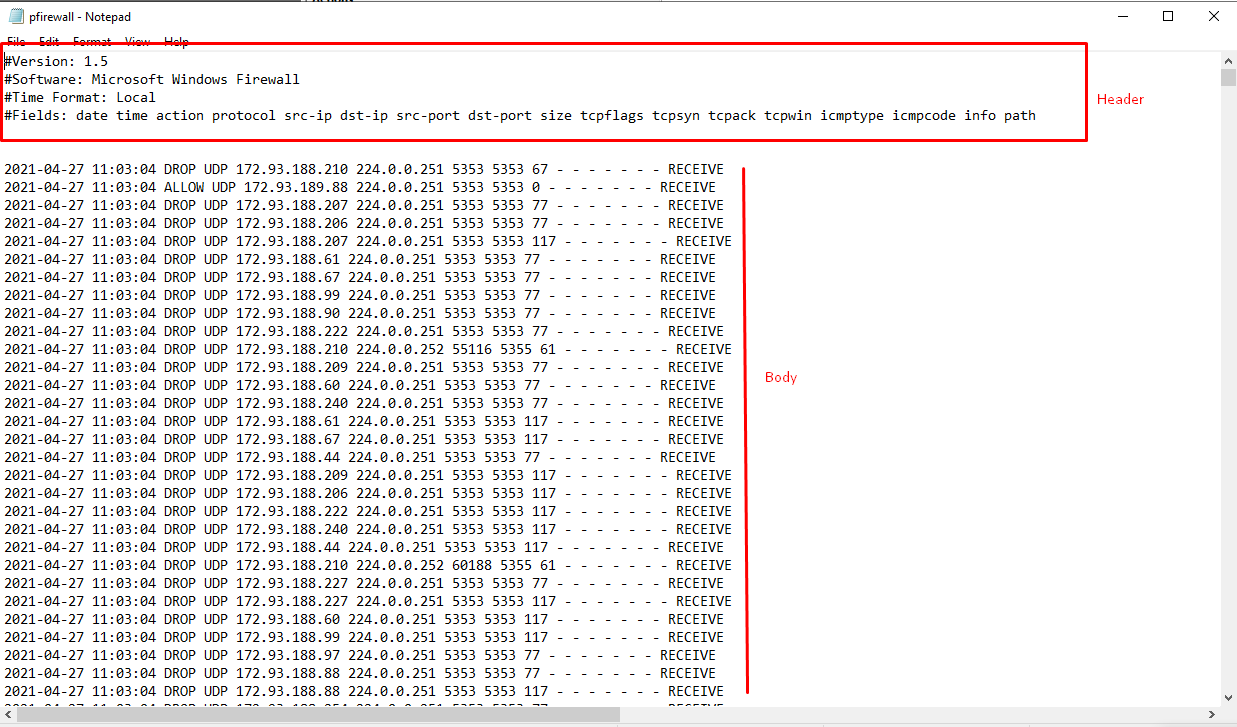Click the 172.93.188.88 line with size 117
This screenshot has width=1237, height=727.
364,691
